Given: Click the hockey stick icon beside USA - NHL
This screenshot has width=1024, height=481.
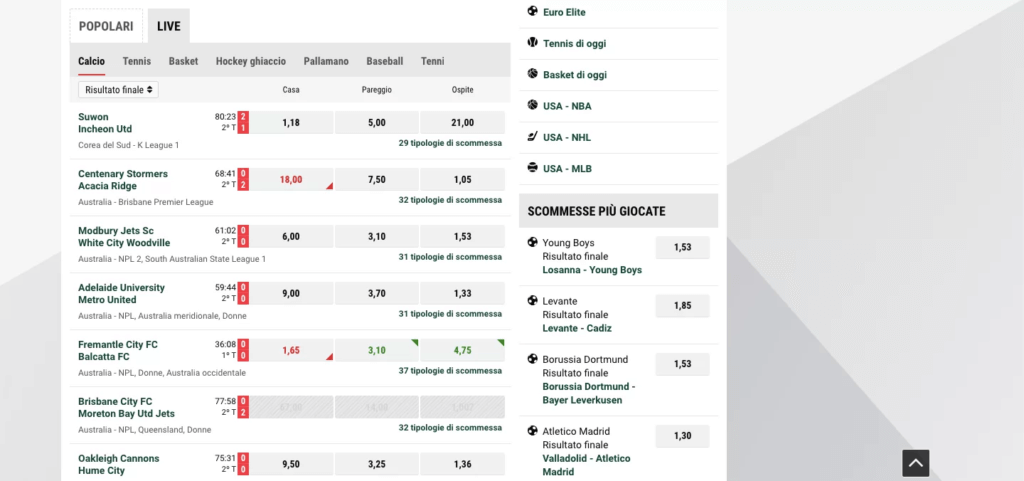Looking at the screenshot, I should 532,136.
